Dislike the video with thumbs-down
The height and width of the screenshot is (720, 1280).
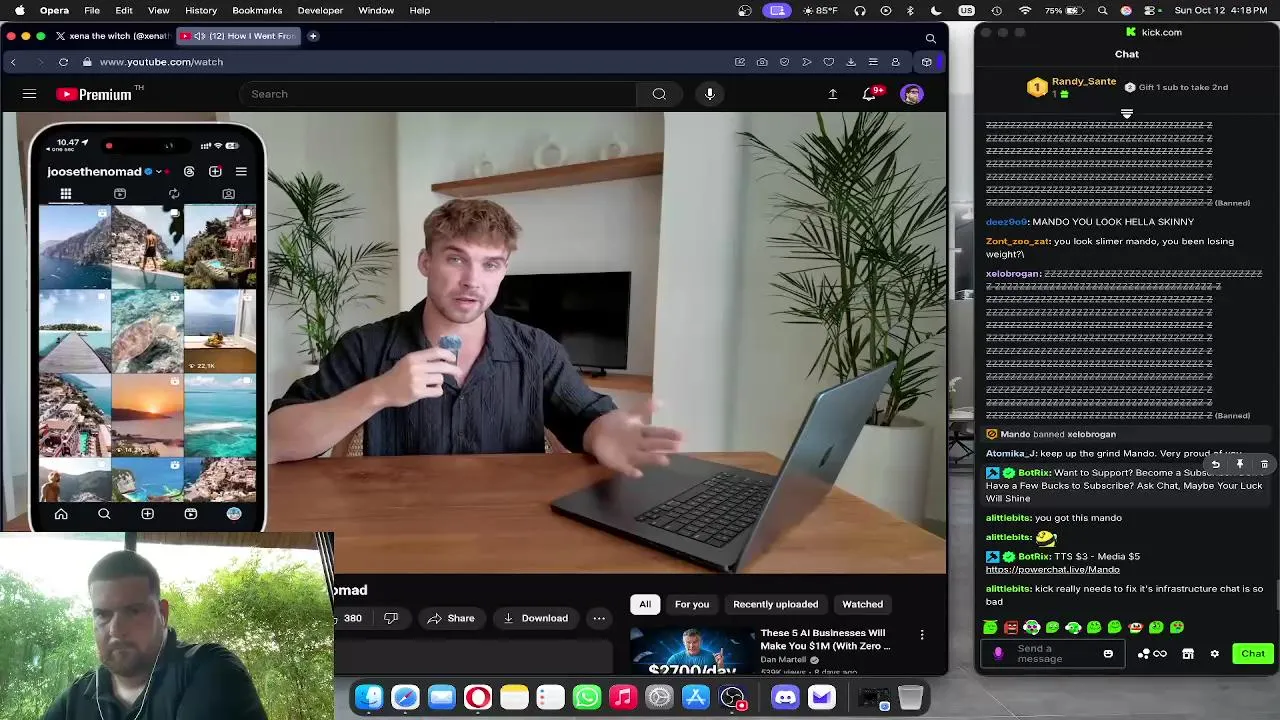(391, 618)
